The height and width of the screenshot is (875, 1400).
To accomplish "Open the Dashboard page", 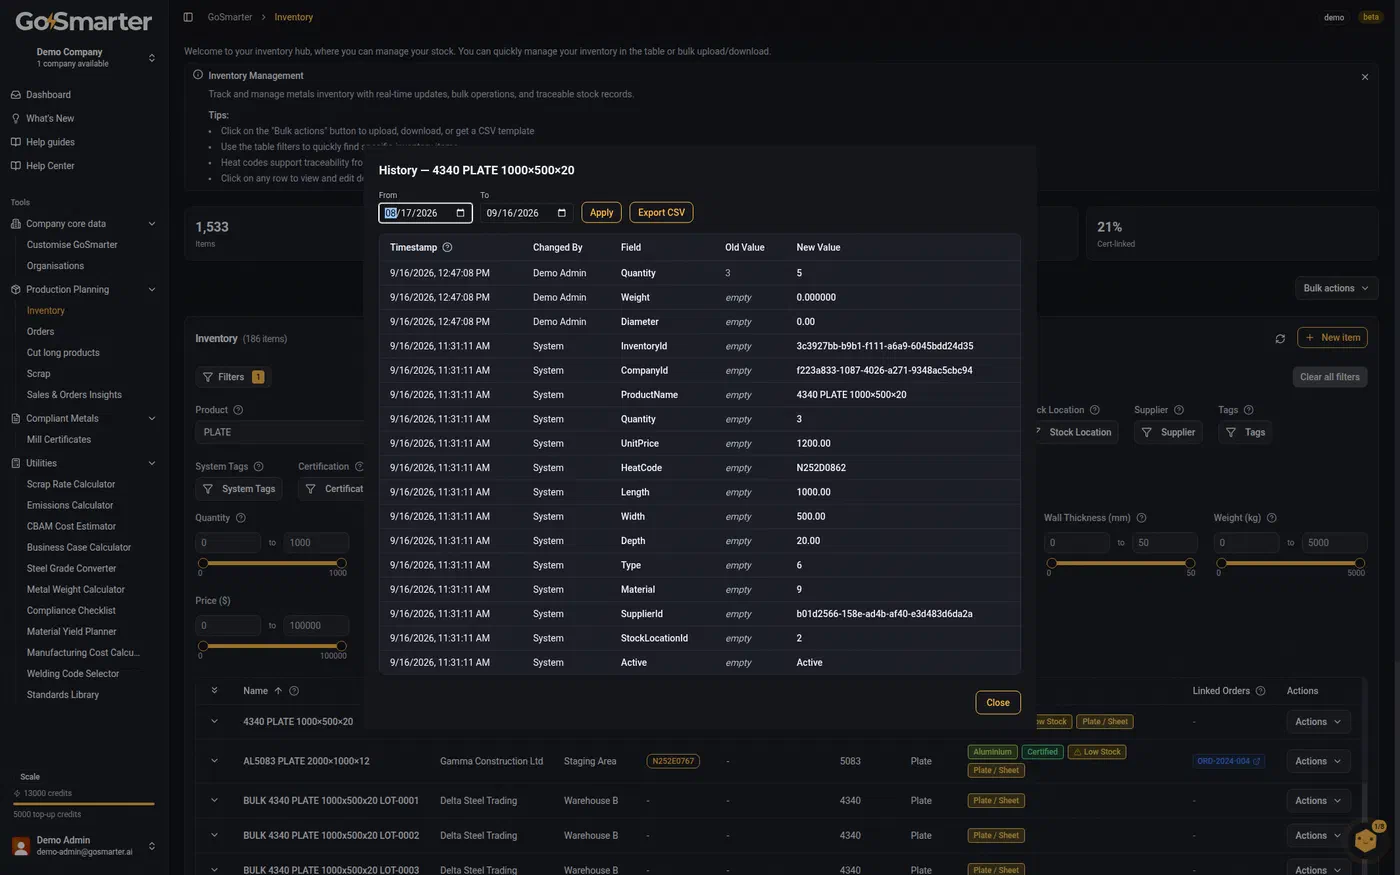I will [x=48, y=95].
